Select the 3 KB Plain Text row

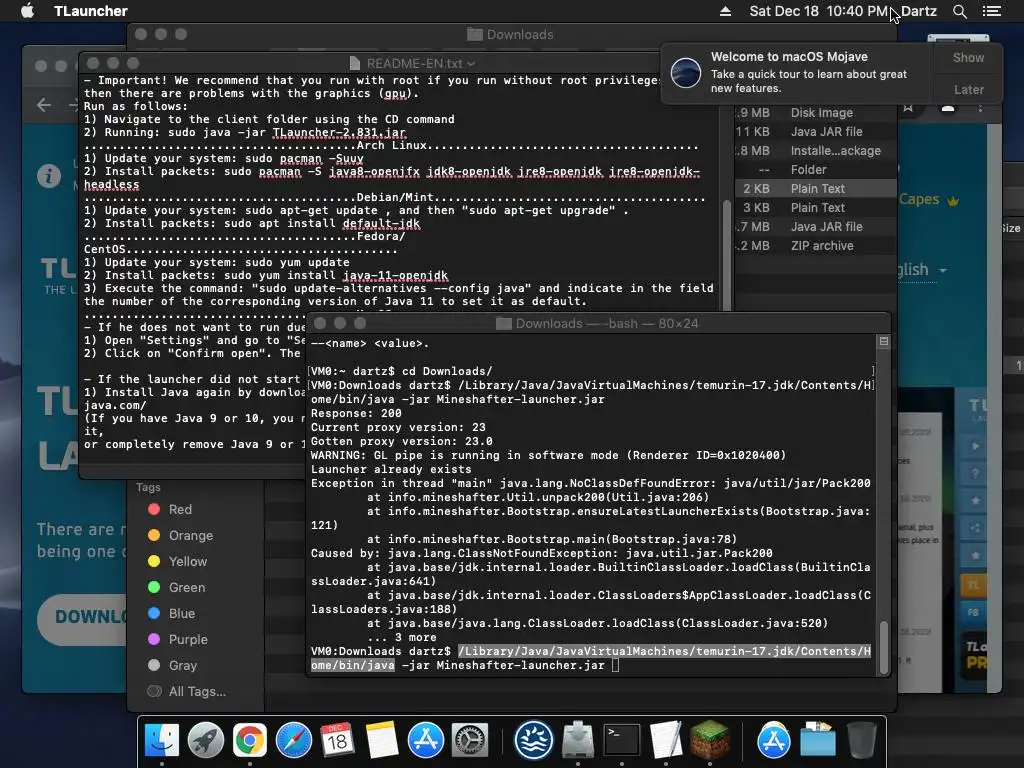(x=815, y=208)
